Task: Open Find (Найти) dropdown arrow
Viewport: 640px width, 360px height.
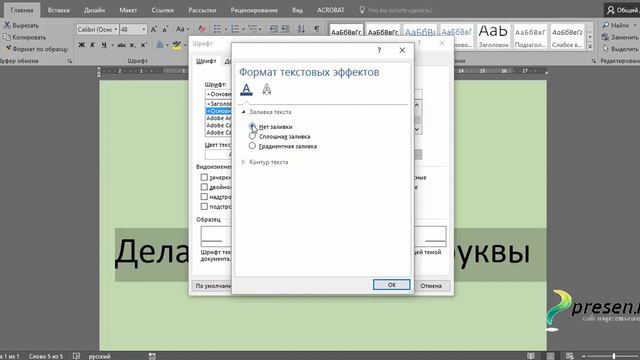Action: pos(635,25)
